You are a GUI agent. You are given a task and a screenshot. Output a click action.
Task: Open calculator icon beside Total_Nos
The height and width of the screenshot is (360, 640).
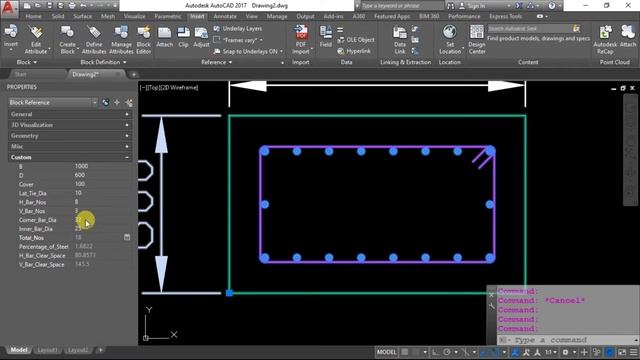127,237
